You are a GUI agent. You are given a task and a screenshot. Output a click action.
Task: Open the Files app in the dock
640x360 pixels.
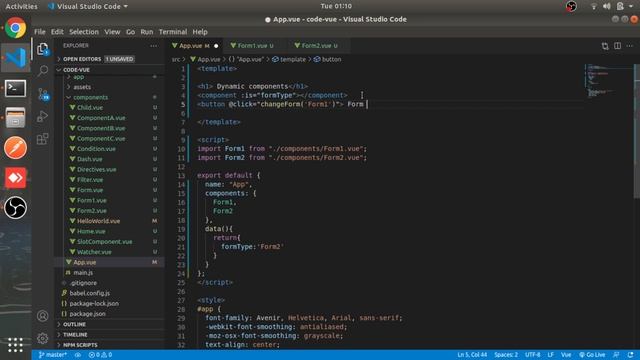[16, 118]
